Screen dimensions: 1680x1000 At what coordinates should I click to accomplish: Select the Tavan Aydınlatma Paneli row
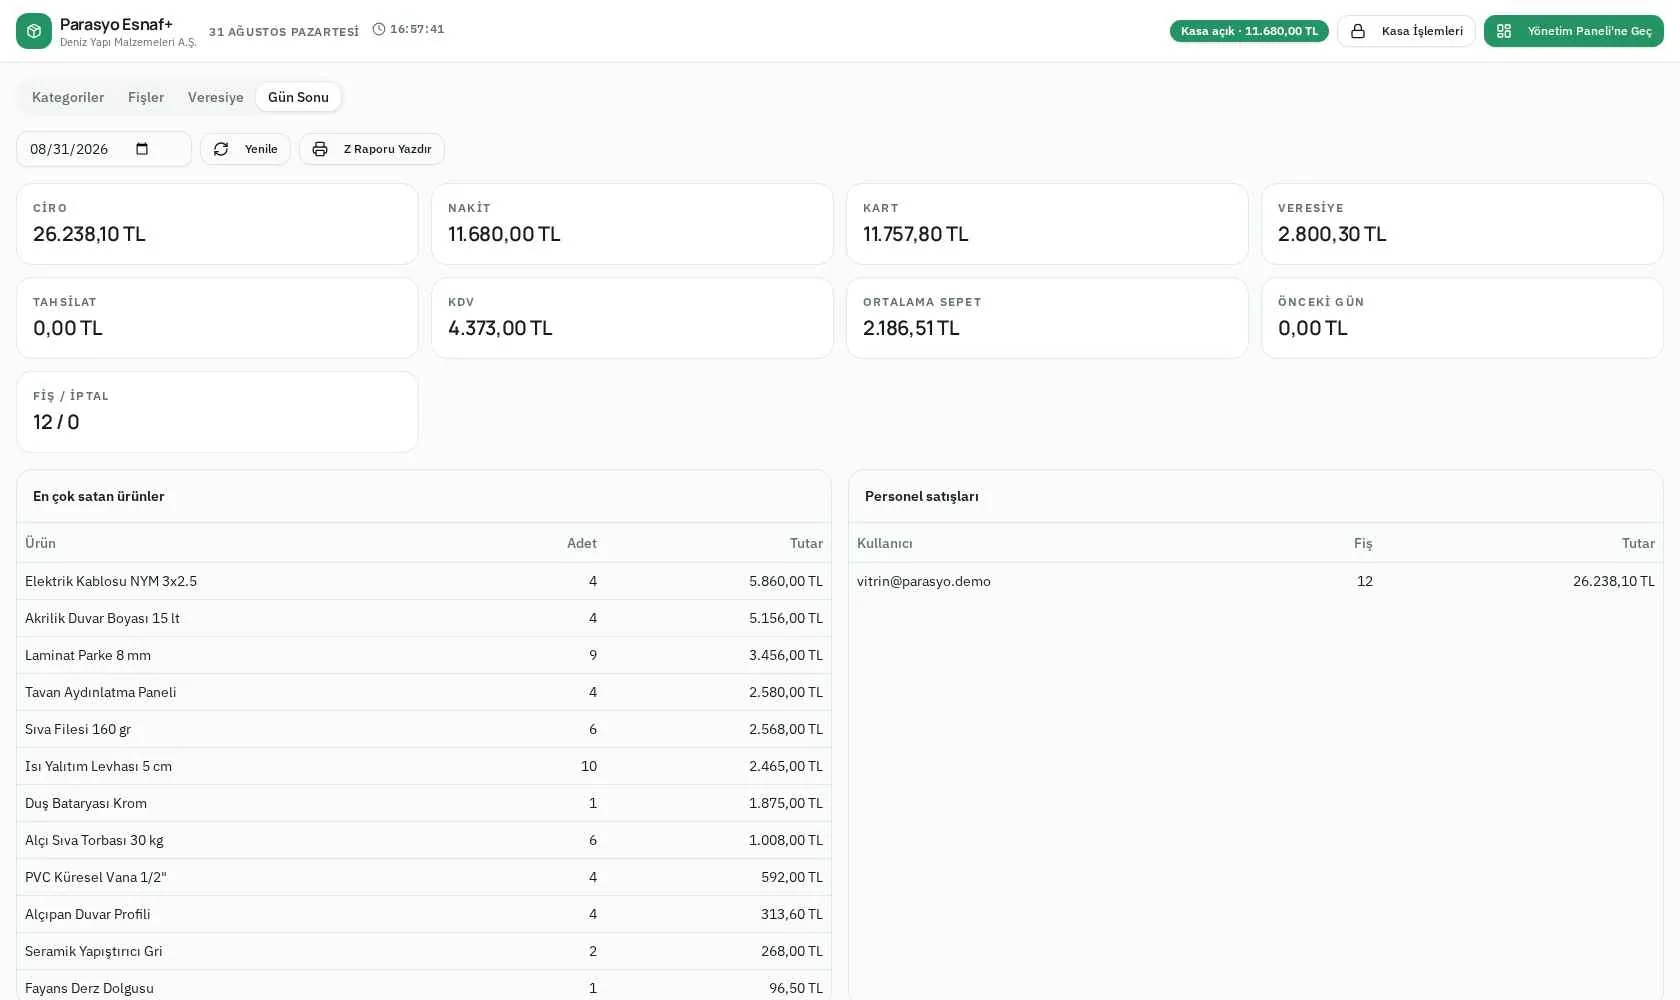pos(424,692)
